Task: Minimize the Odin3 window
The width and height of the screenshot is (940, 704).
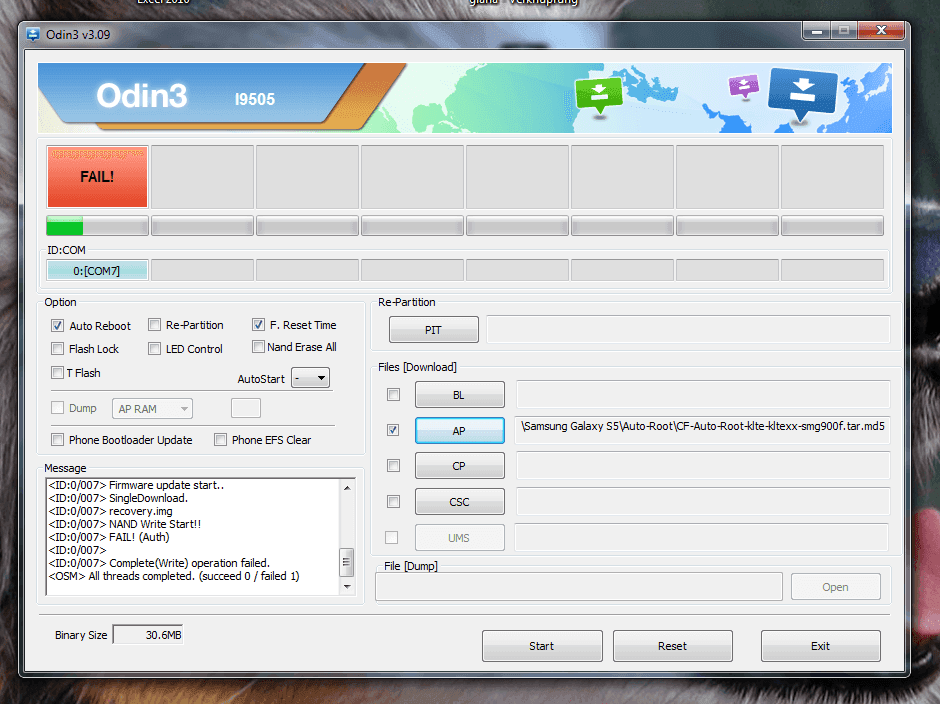Action: point(817,30)
